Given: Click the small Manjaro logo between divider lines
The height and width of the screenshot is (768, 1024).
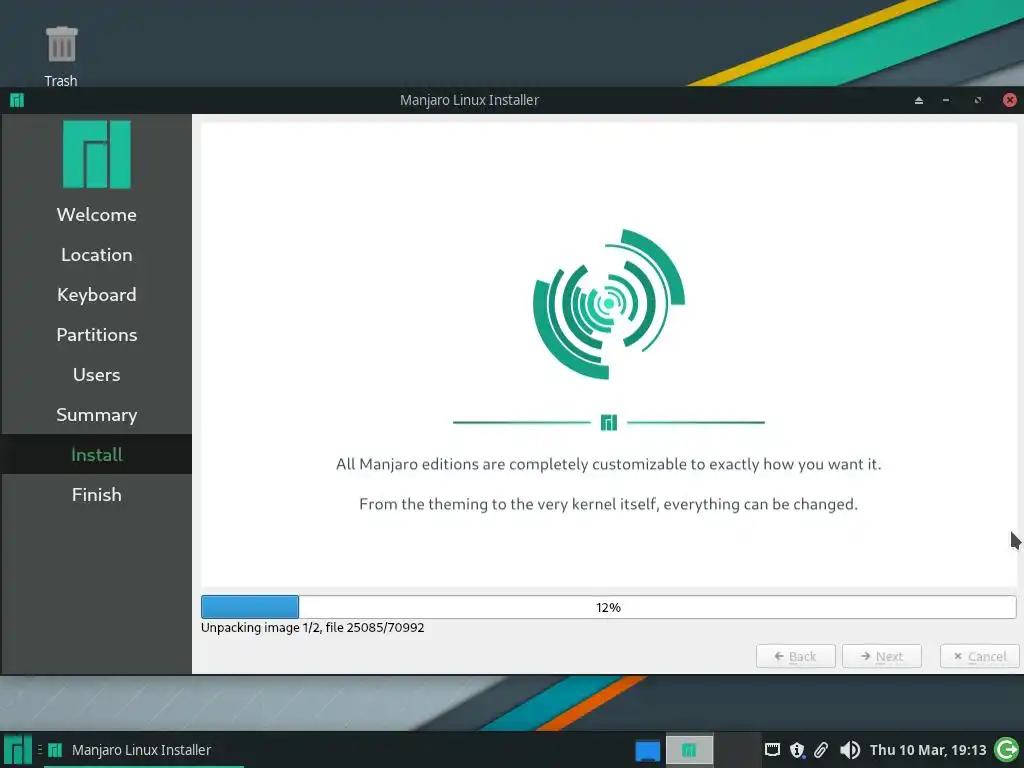Looking at the screenshot, I should click(609, 423).
